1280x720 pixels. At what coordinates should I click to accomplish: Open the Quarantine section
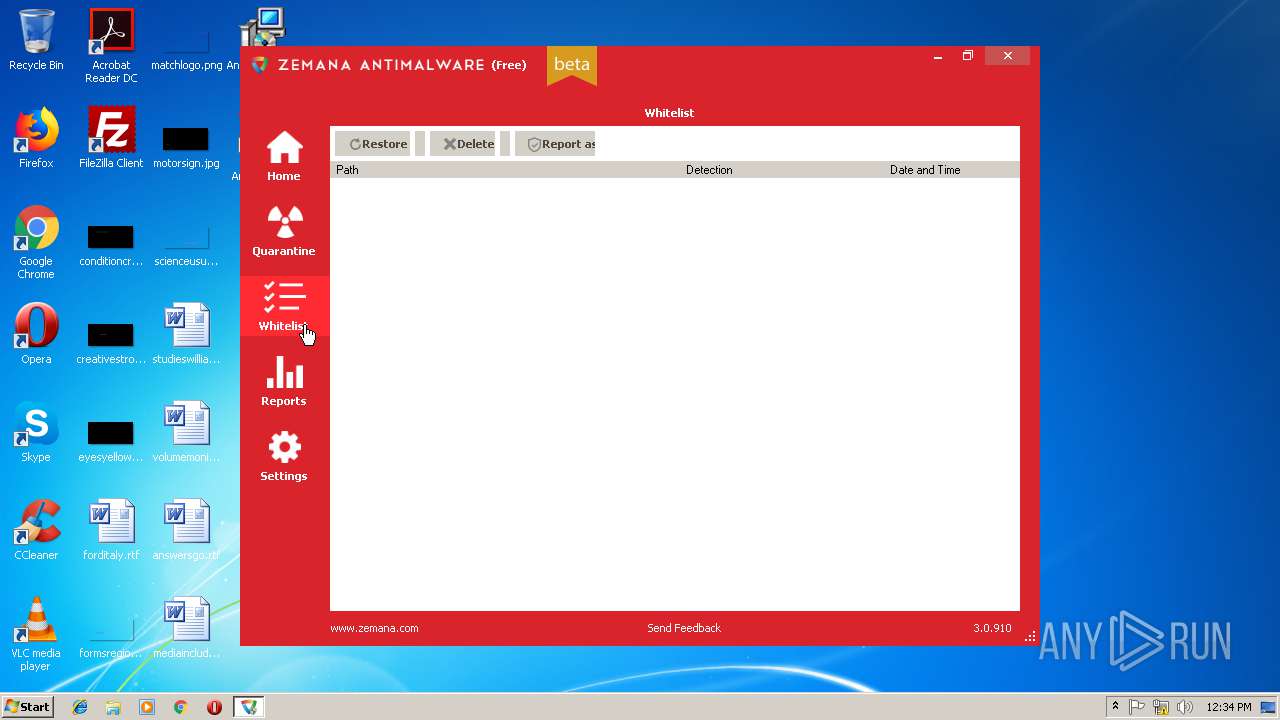tap(284, 231)
